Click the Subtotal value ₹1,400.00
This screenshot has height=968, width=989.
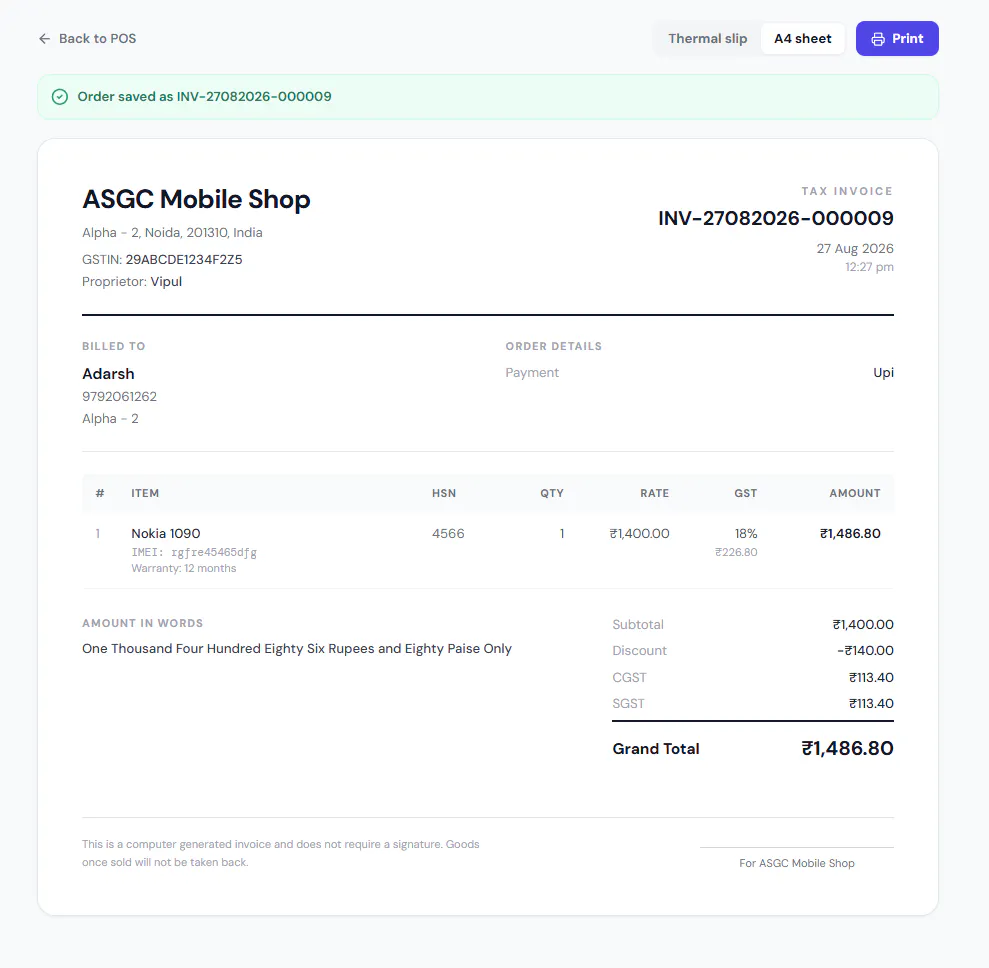863,624
